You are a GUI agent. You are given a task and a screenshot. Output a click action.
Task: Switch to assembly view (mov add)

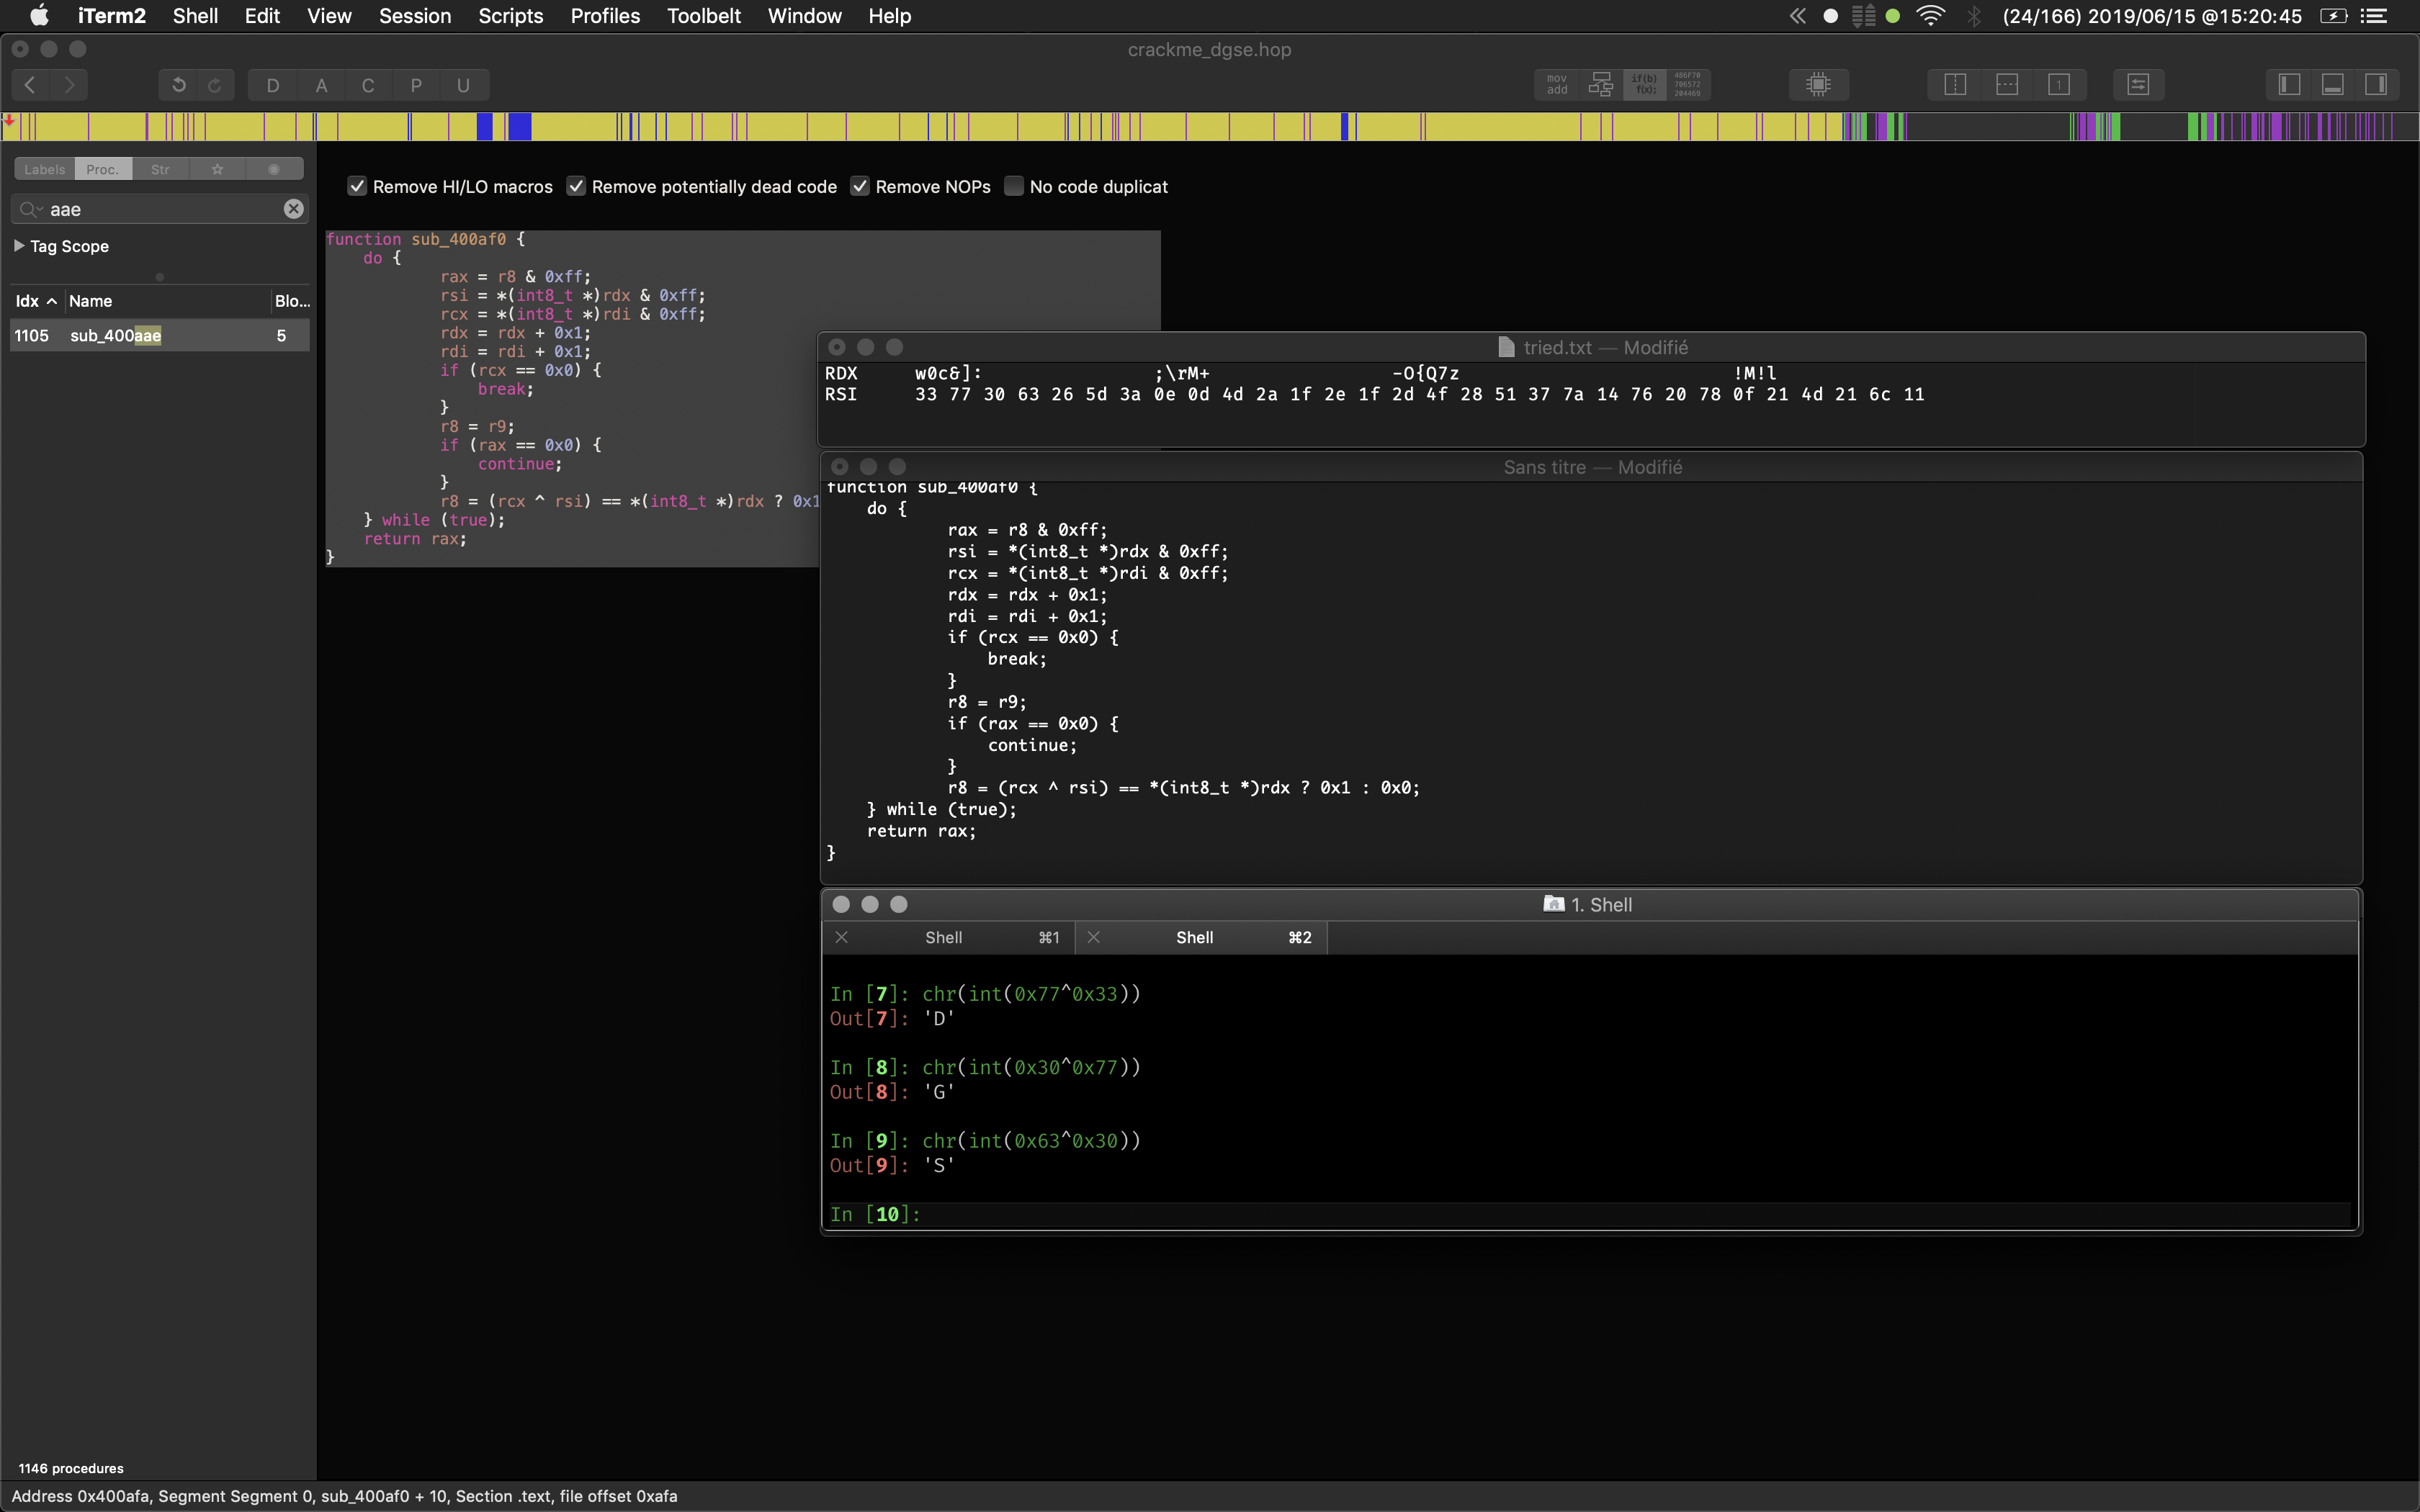coord(1557,85)
